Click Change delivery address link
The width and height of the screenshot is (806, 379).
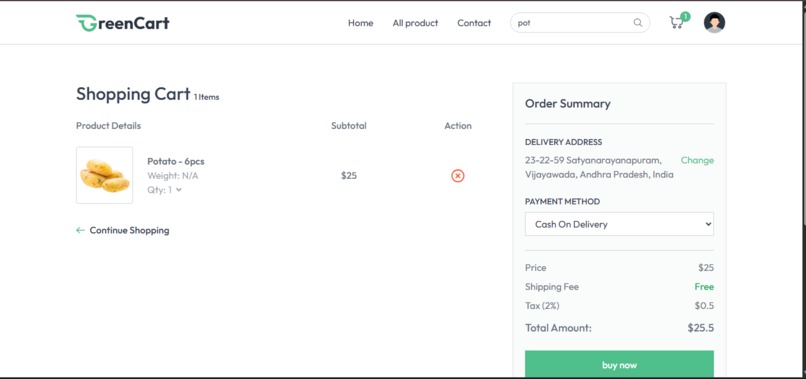[x=697, y=160]
